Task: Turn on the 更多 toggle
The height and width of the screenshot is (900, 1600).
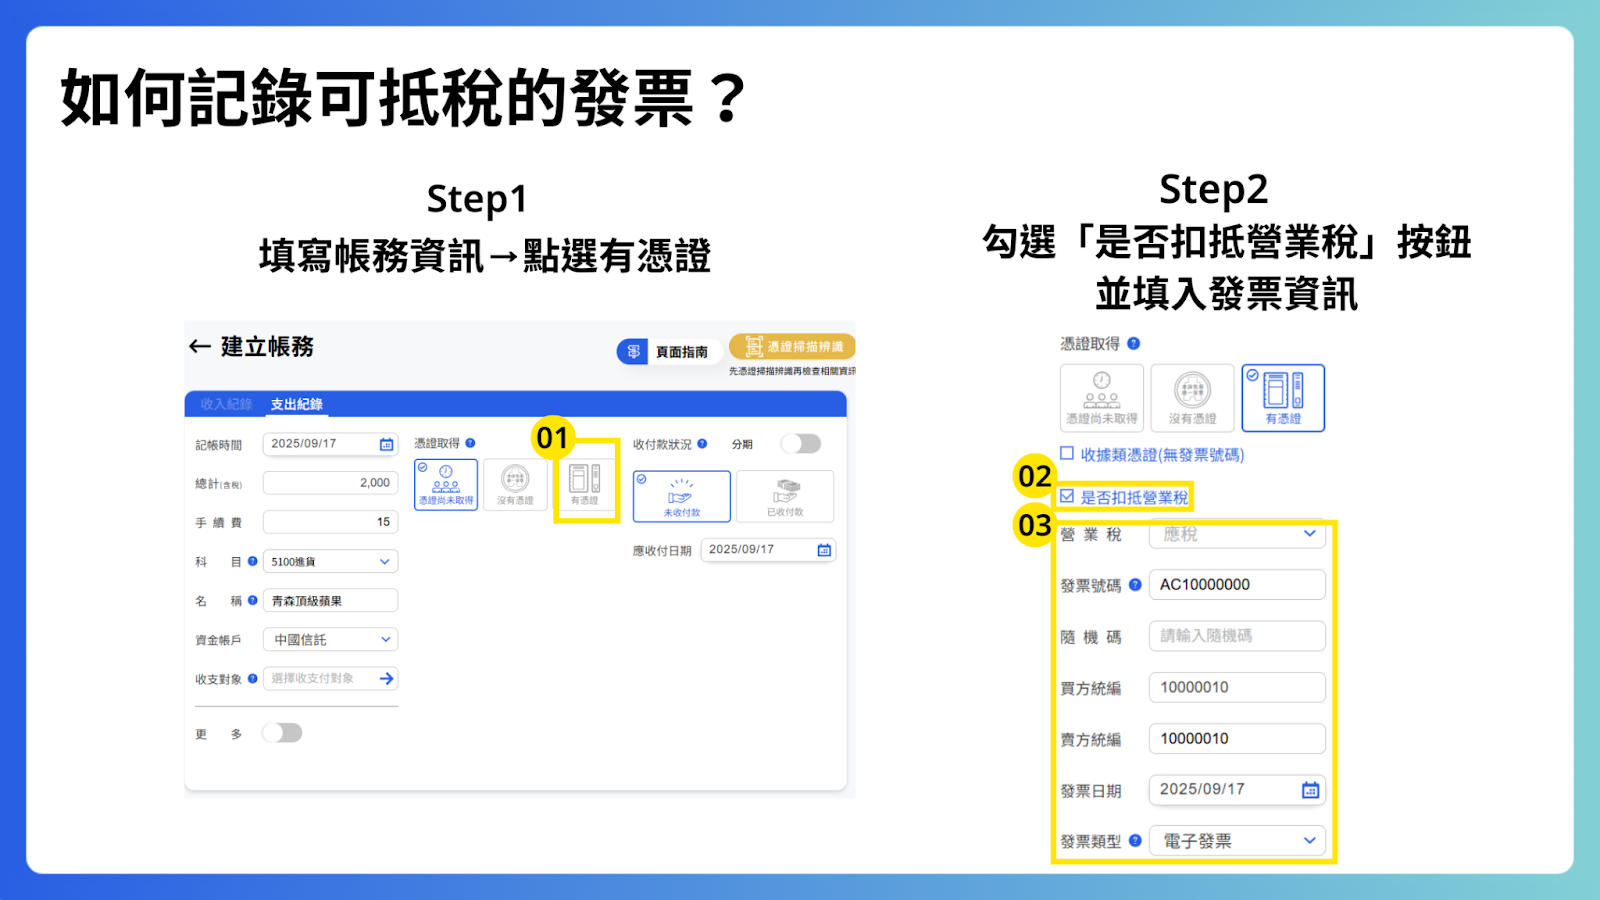Action: (283, 732)
